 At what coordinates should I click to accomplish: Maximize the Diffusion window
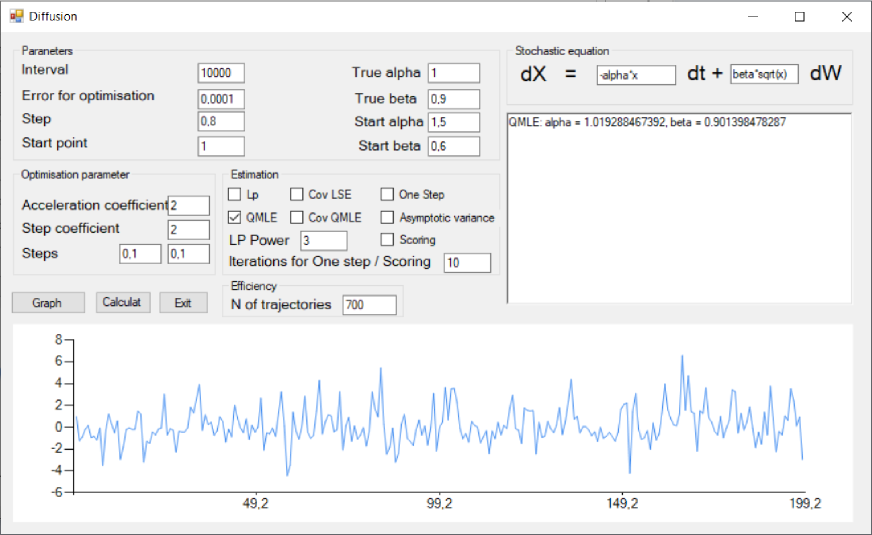pos(799,17)
